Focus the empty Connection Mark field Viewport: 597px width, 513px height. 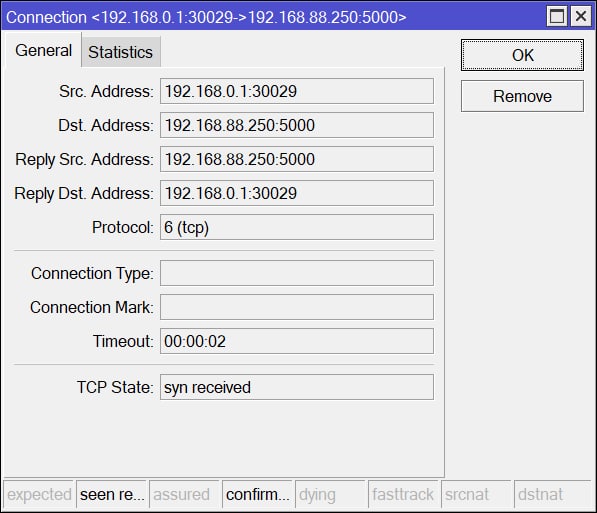coord(297,307)
